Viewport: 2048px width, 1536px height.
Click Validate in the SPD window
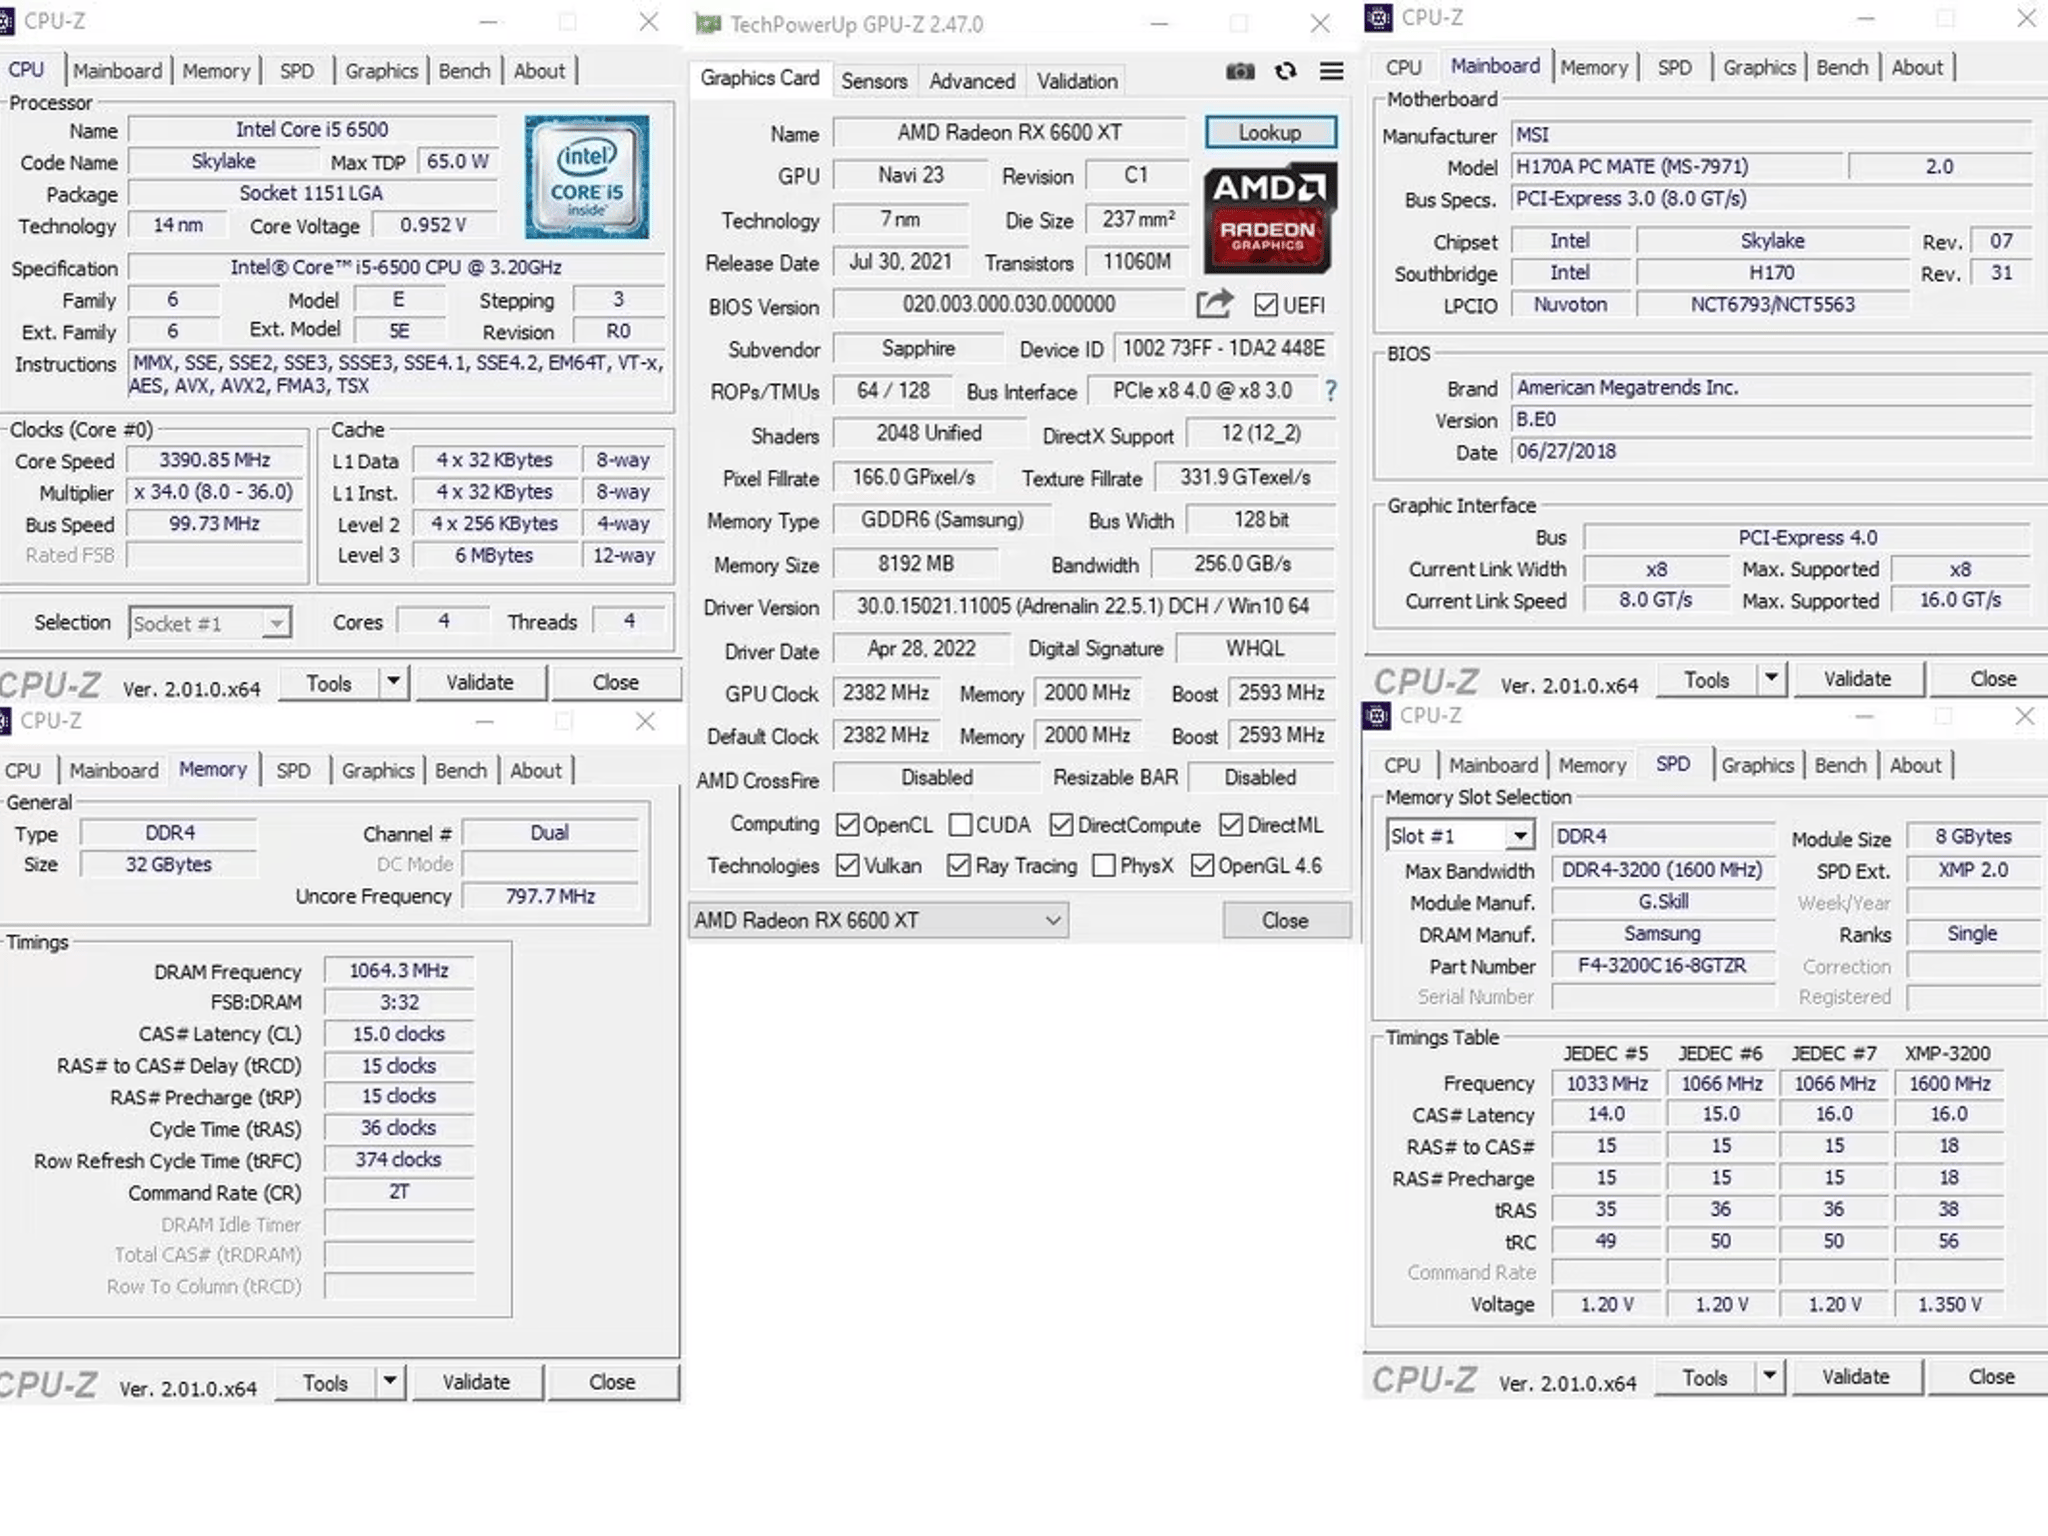coord(1856,1376)
